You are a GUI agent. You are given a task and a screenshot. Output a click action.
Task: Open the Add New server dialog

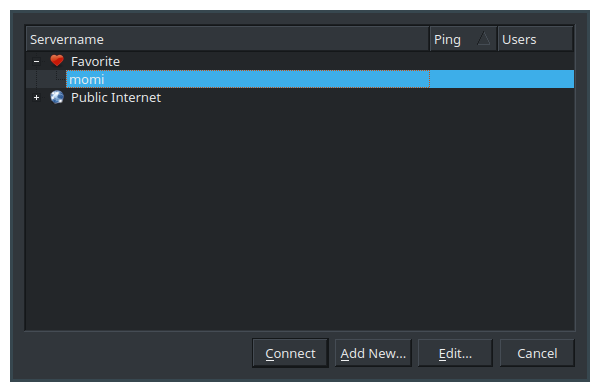pos(373,353)
